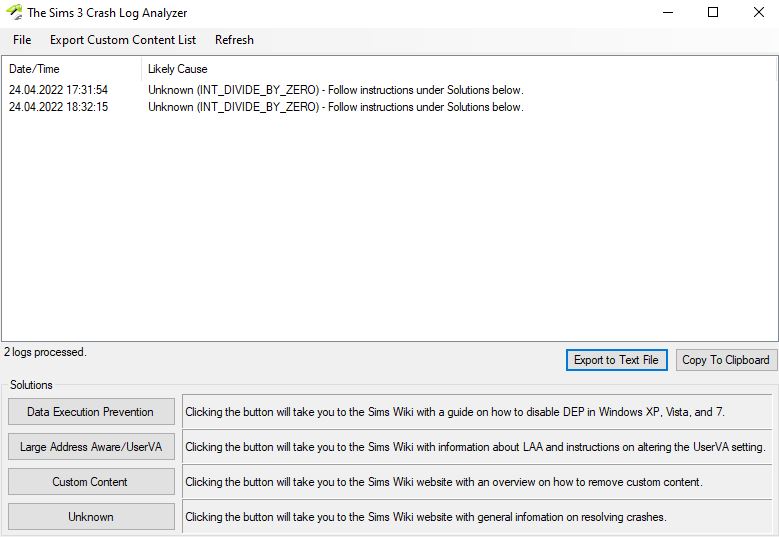779x537 pixels.
Task: Click the DEP guide description text
Action: (x=461, y=412)
